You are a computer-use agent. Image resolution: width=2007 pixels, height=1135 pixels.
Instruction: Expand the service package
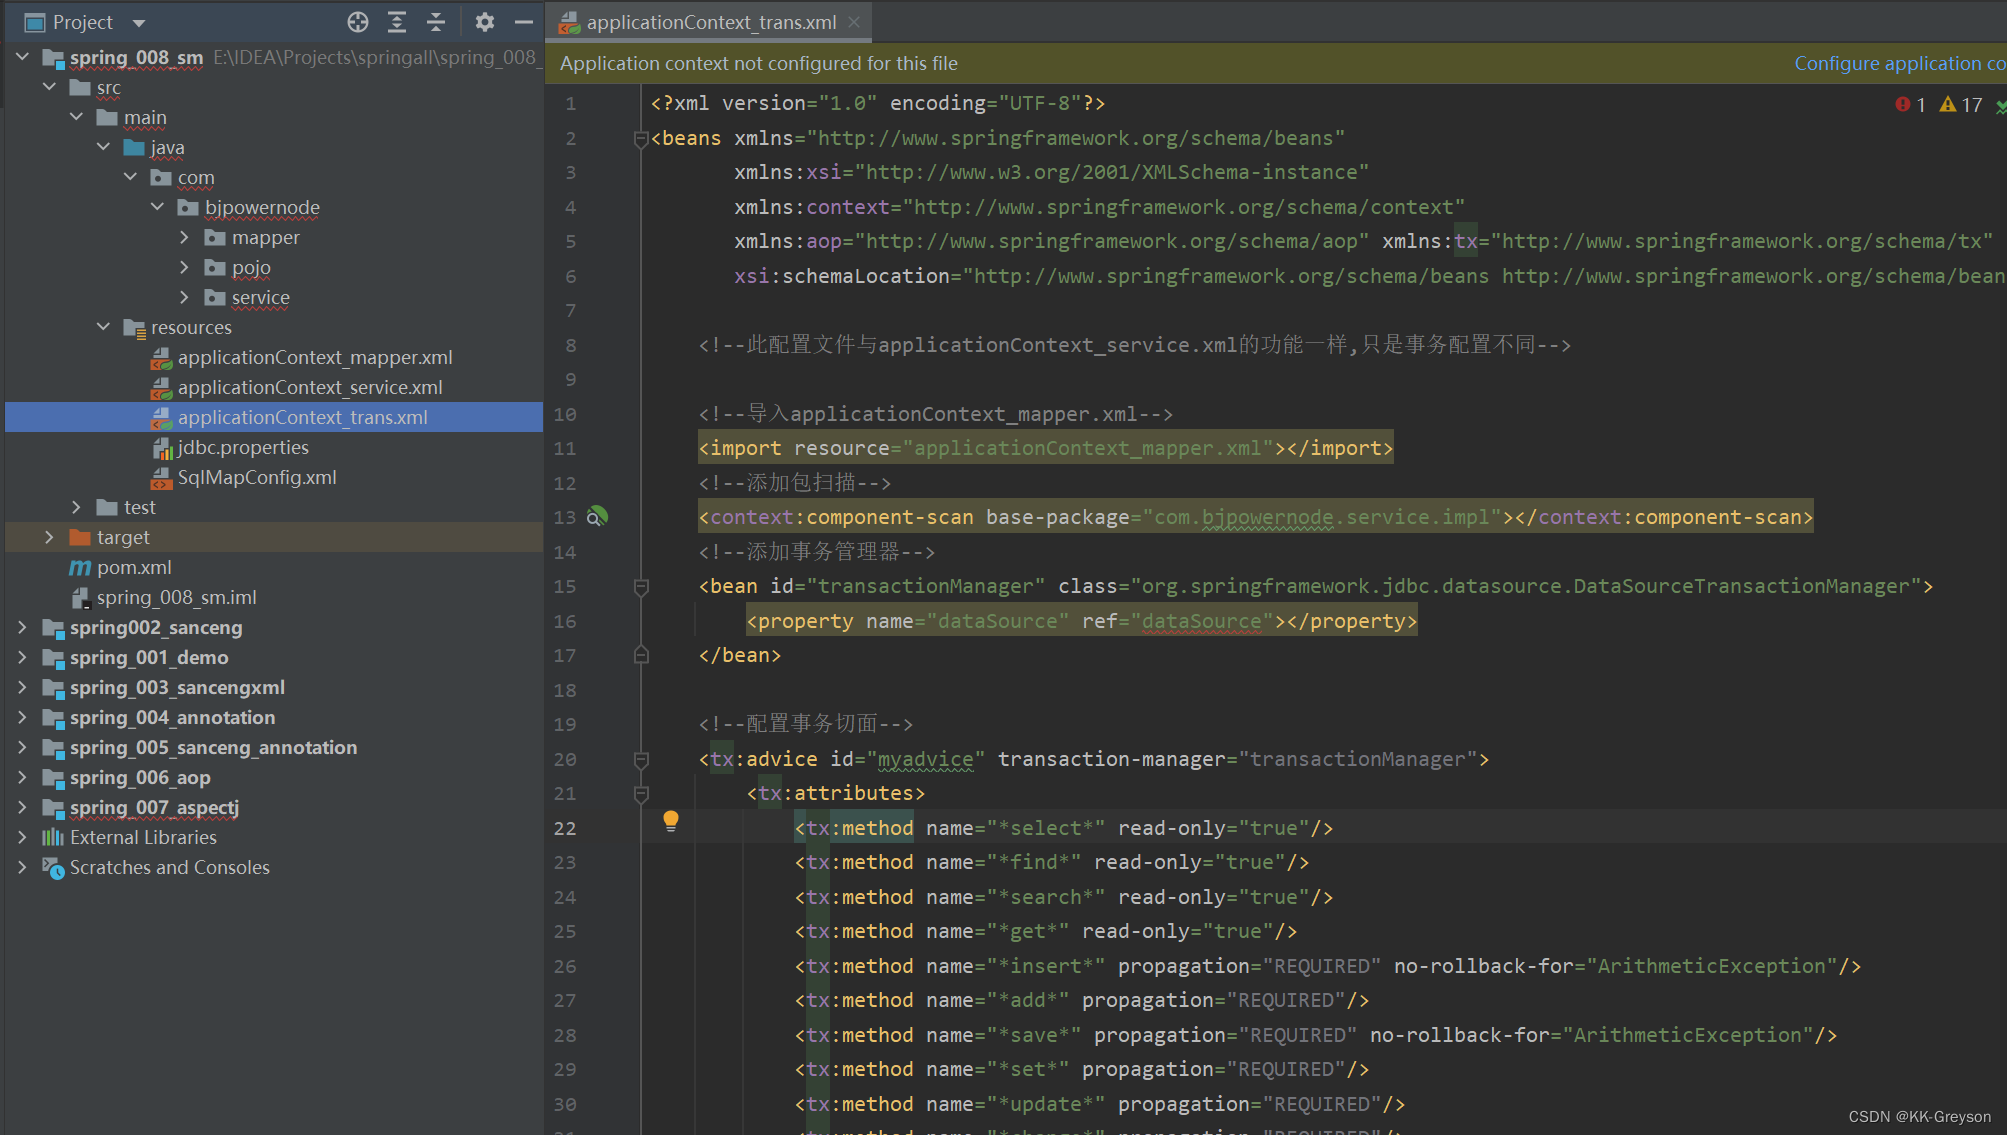coord(184,297)
